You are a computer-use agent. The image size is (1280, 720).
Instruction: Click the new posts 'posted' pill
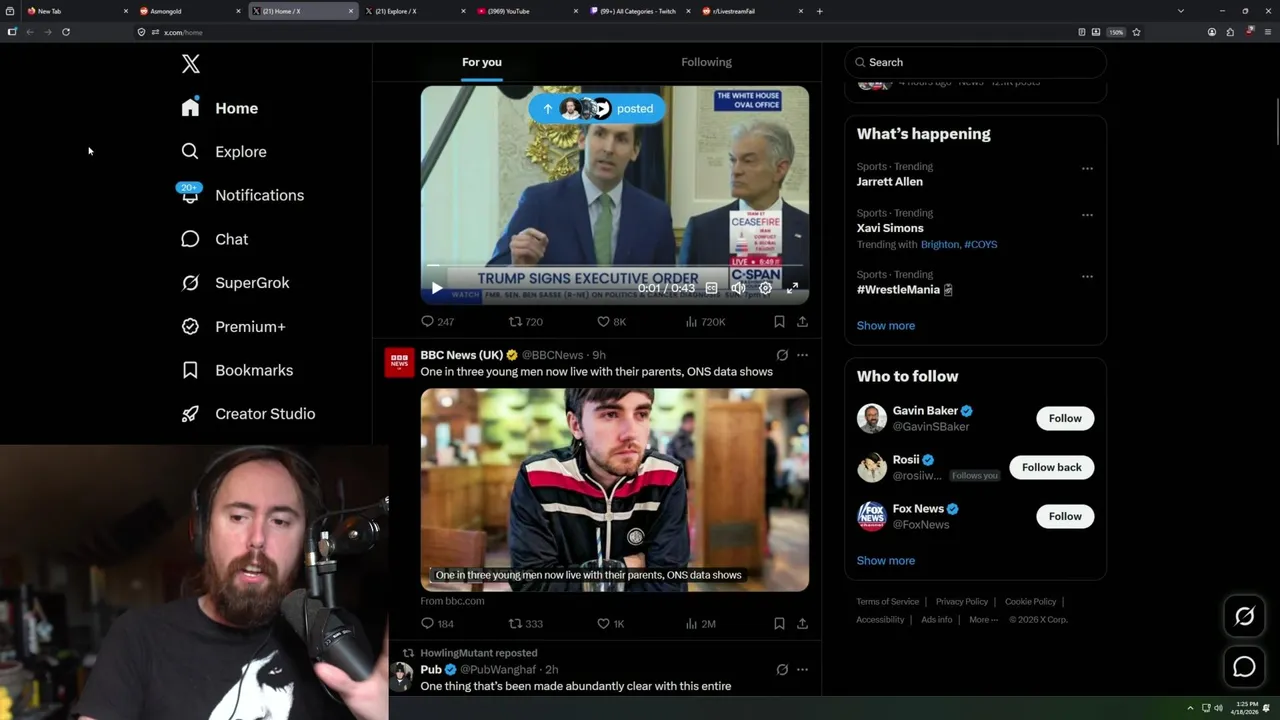point(597,108)
